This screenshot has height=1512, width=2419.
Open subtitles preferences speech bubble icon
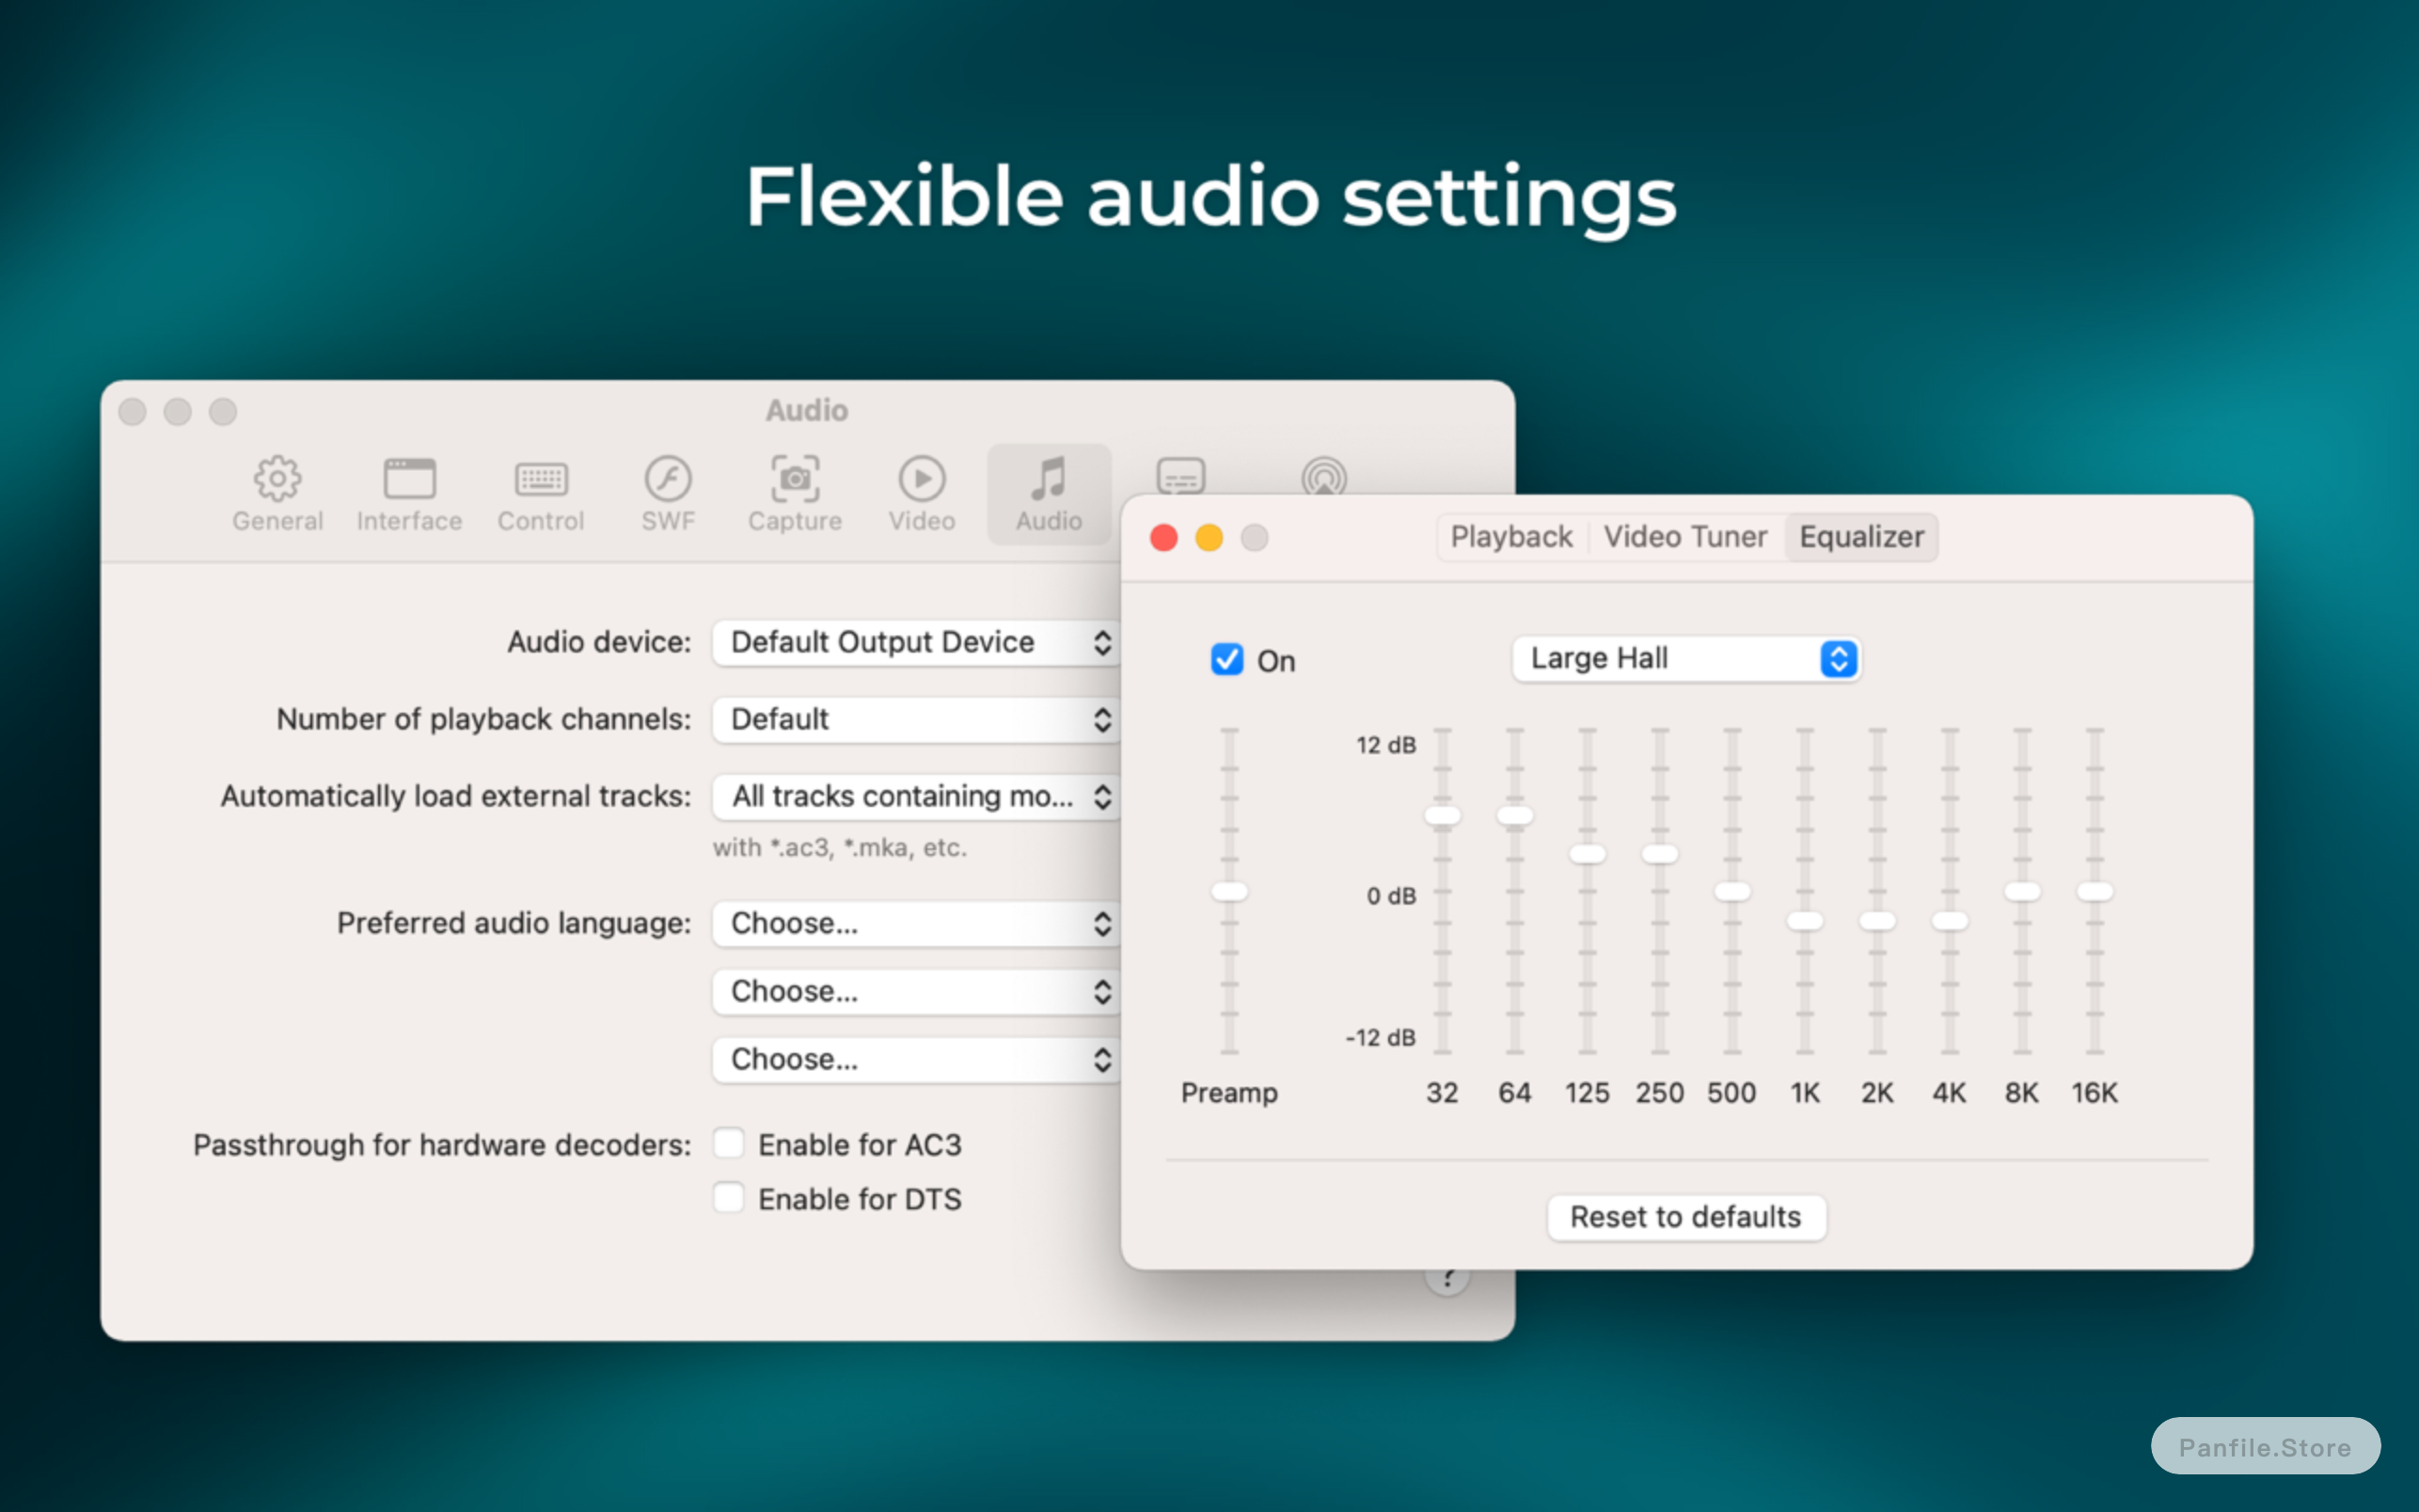(x=1181, y=475)
